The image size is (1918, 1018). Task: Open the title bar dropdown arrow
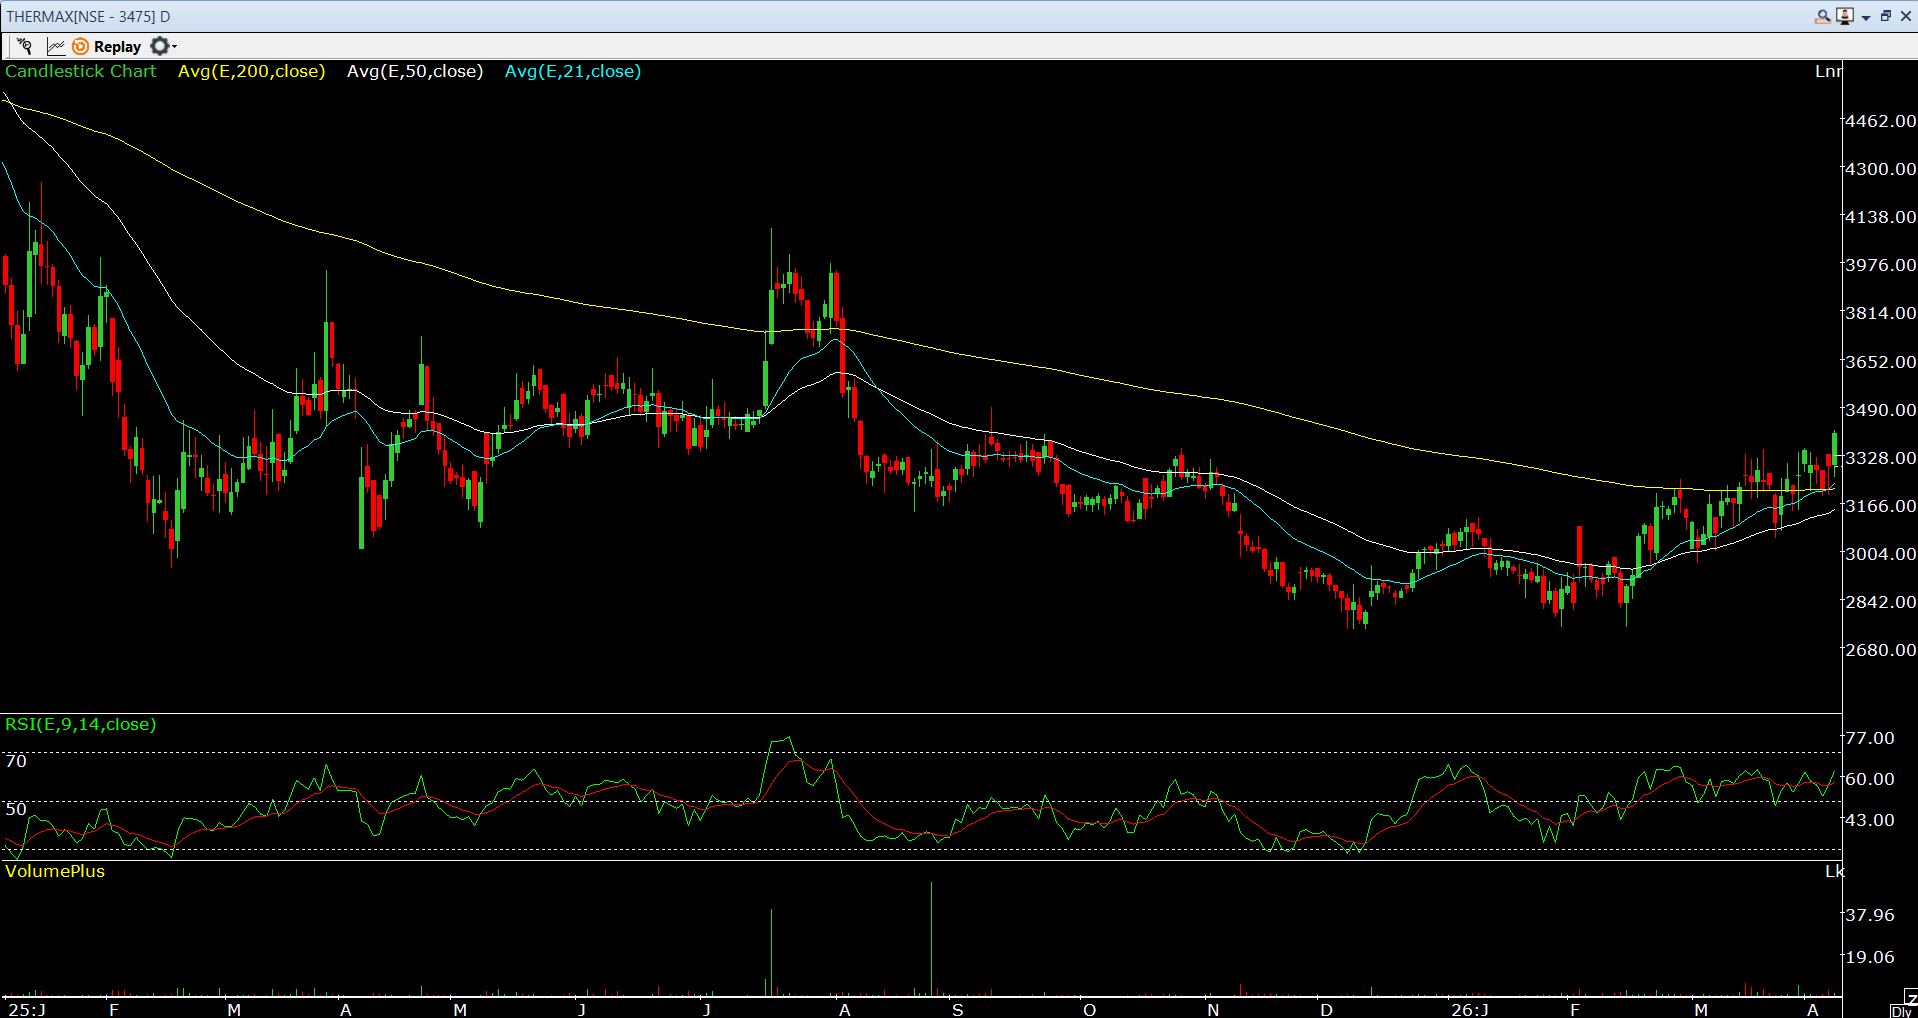coord(1866,17)
